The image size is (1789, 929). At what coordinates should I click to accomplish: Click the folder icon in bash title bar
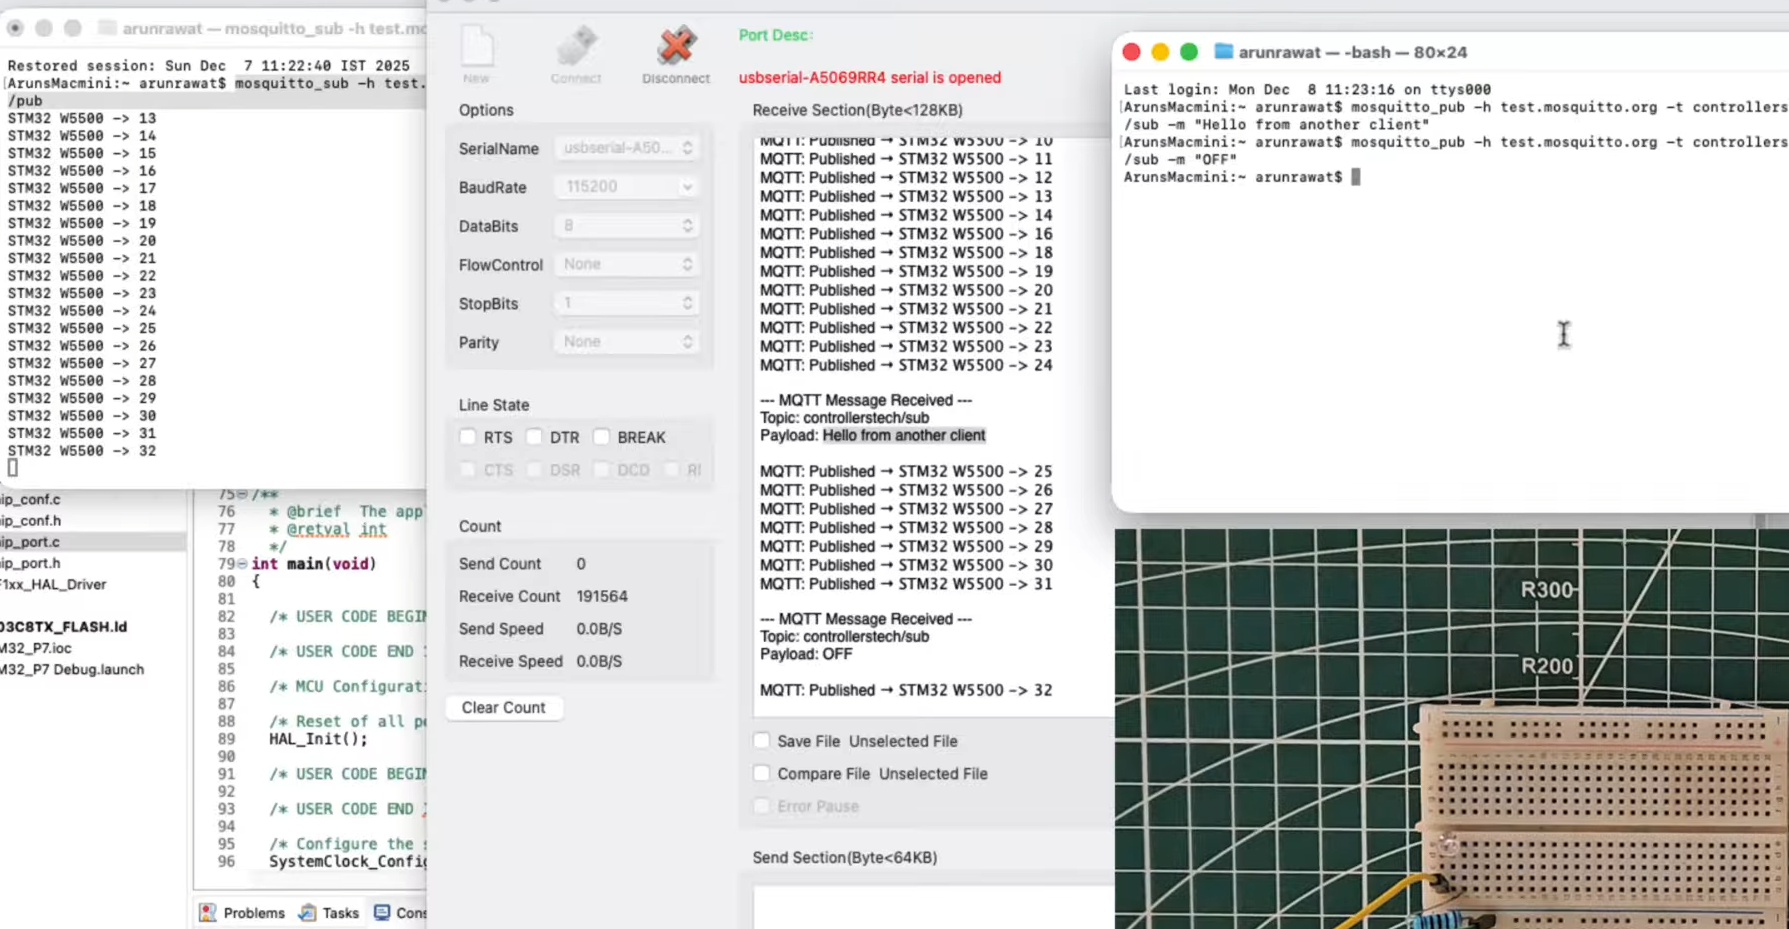coord(1223,52)
